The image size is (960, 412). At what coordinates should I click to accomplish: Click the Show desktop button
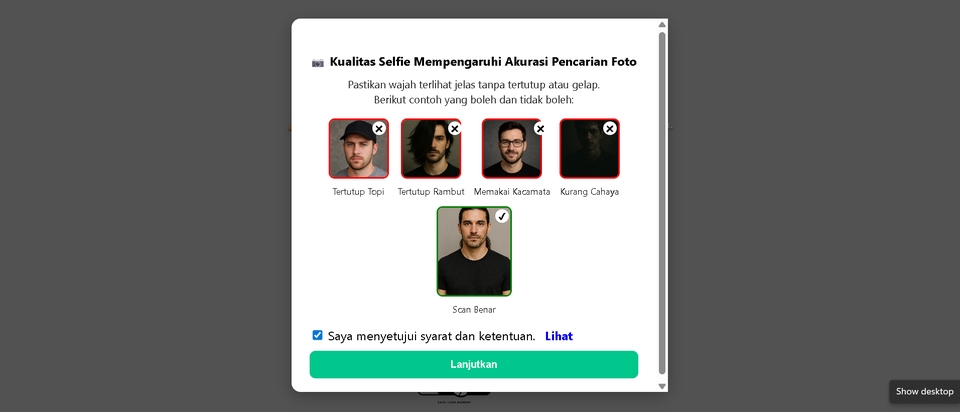click(924, 392)
